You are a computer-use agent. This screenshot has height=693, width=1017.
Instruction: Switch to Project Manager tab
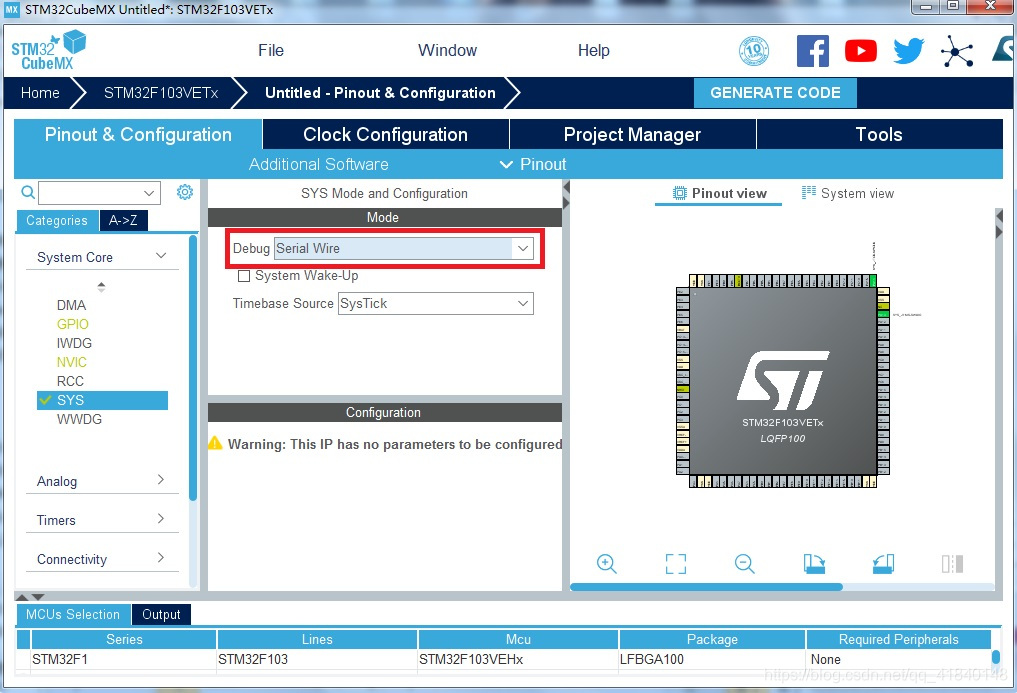632,134
